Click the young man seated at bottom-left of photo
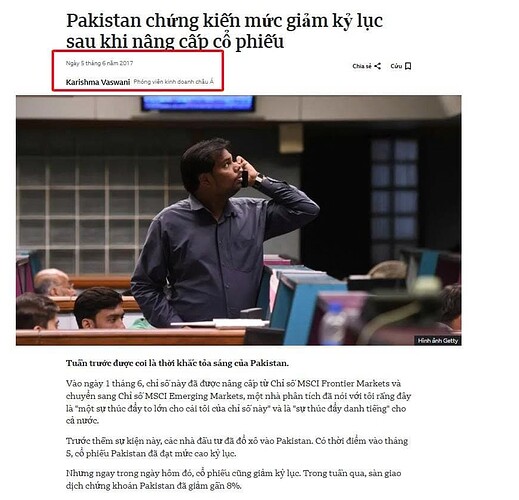The height and width of the screenshot is (500, 519). tap(99, 308)
